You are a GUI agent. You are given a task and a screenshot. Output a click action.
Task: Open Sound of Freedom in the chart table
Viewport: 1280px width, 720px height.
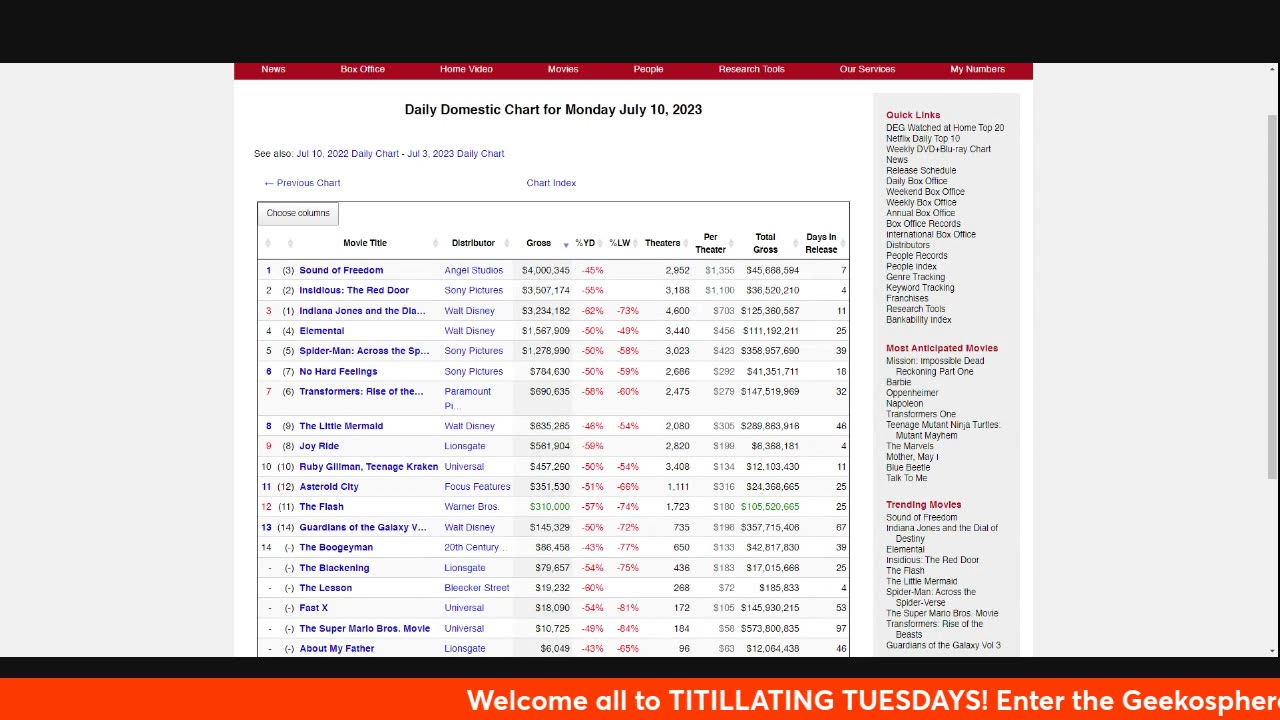(341, 270)
